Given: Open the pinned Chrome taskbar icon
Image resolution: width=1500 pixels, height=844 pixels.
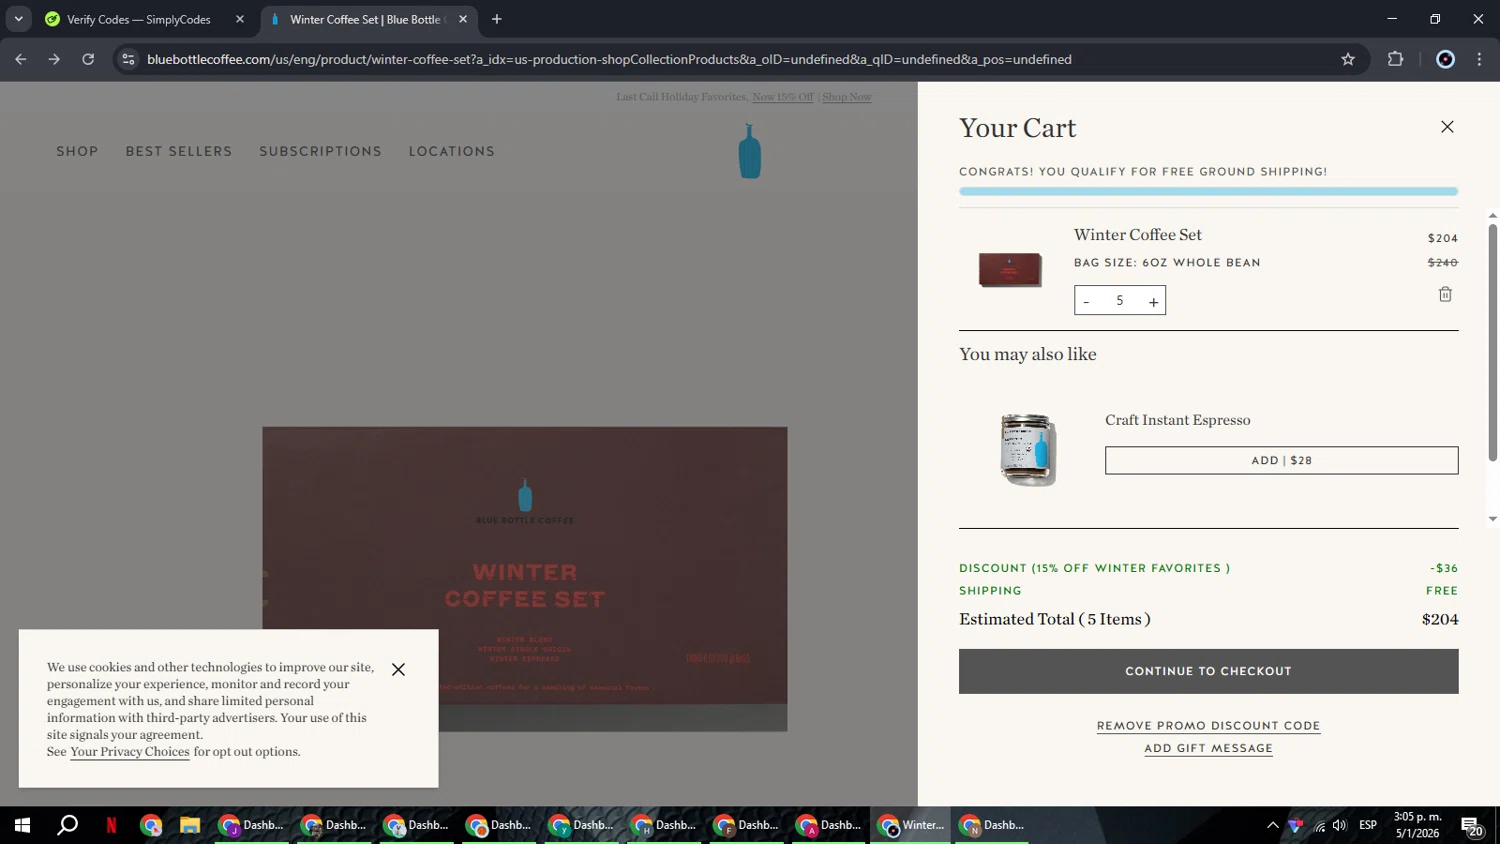Looking at the screenshot, I should [x=151, y=825].
